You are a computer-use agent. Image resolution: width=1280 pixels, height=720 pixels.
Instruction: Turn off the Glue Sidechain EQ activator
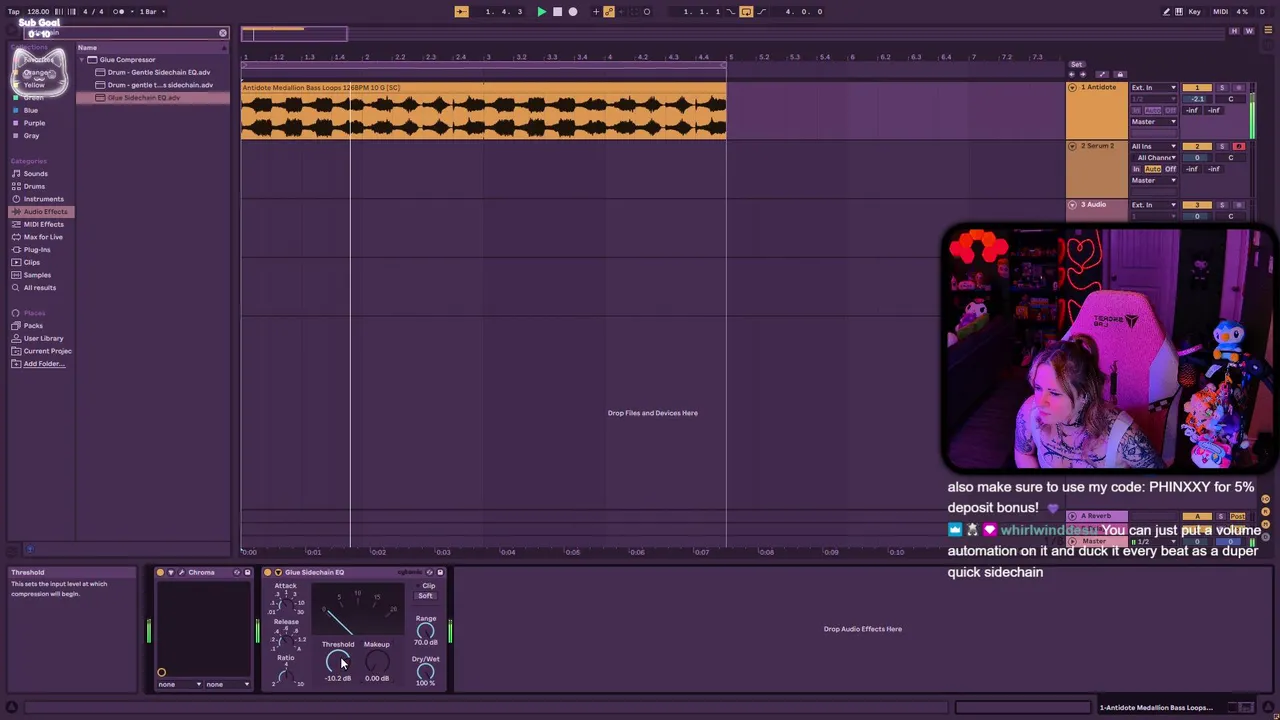pos(267,573)
